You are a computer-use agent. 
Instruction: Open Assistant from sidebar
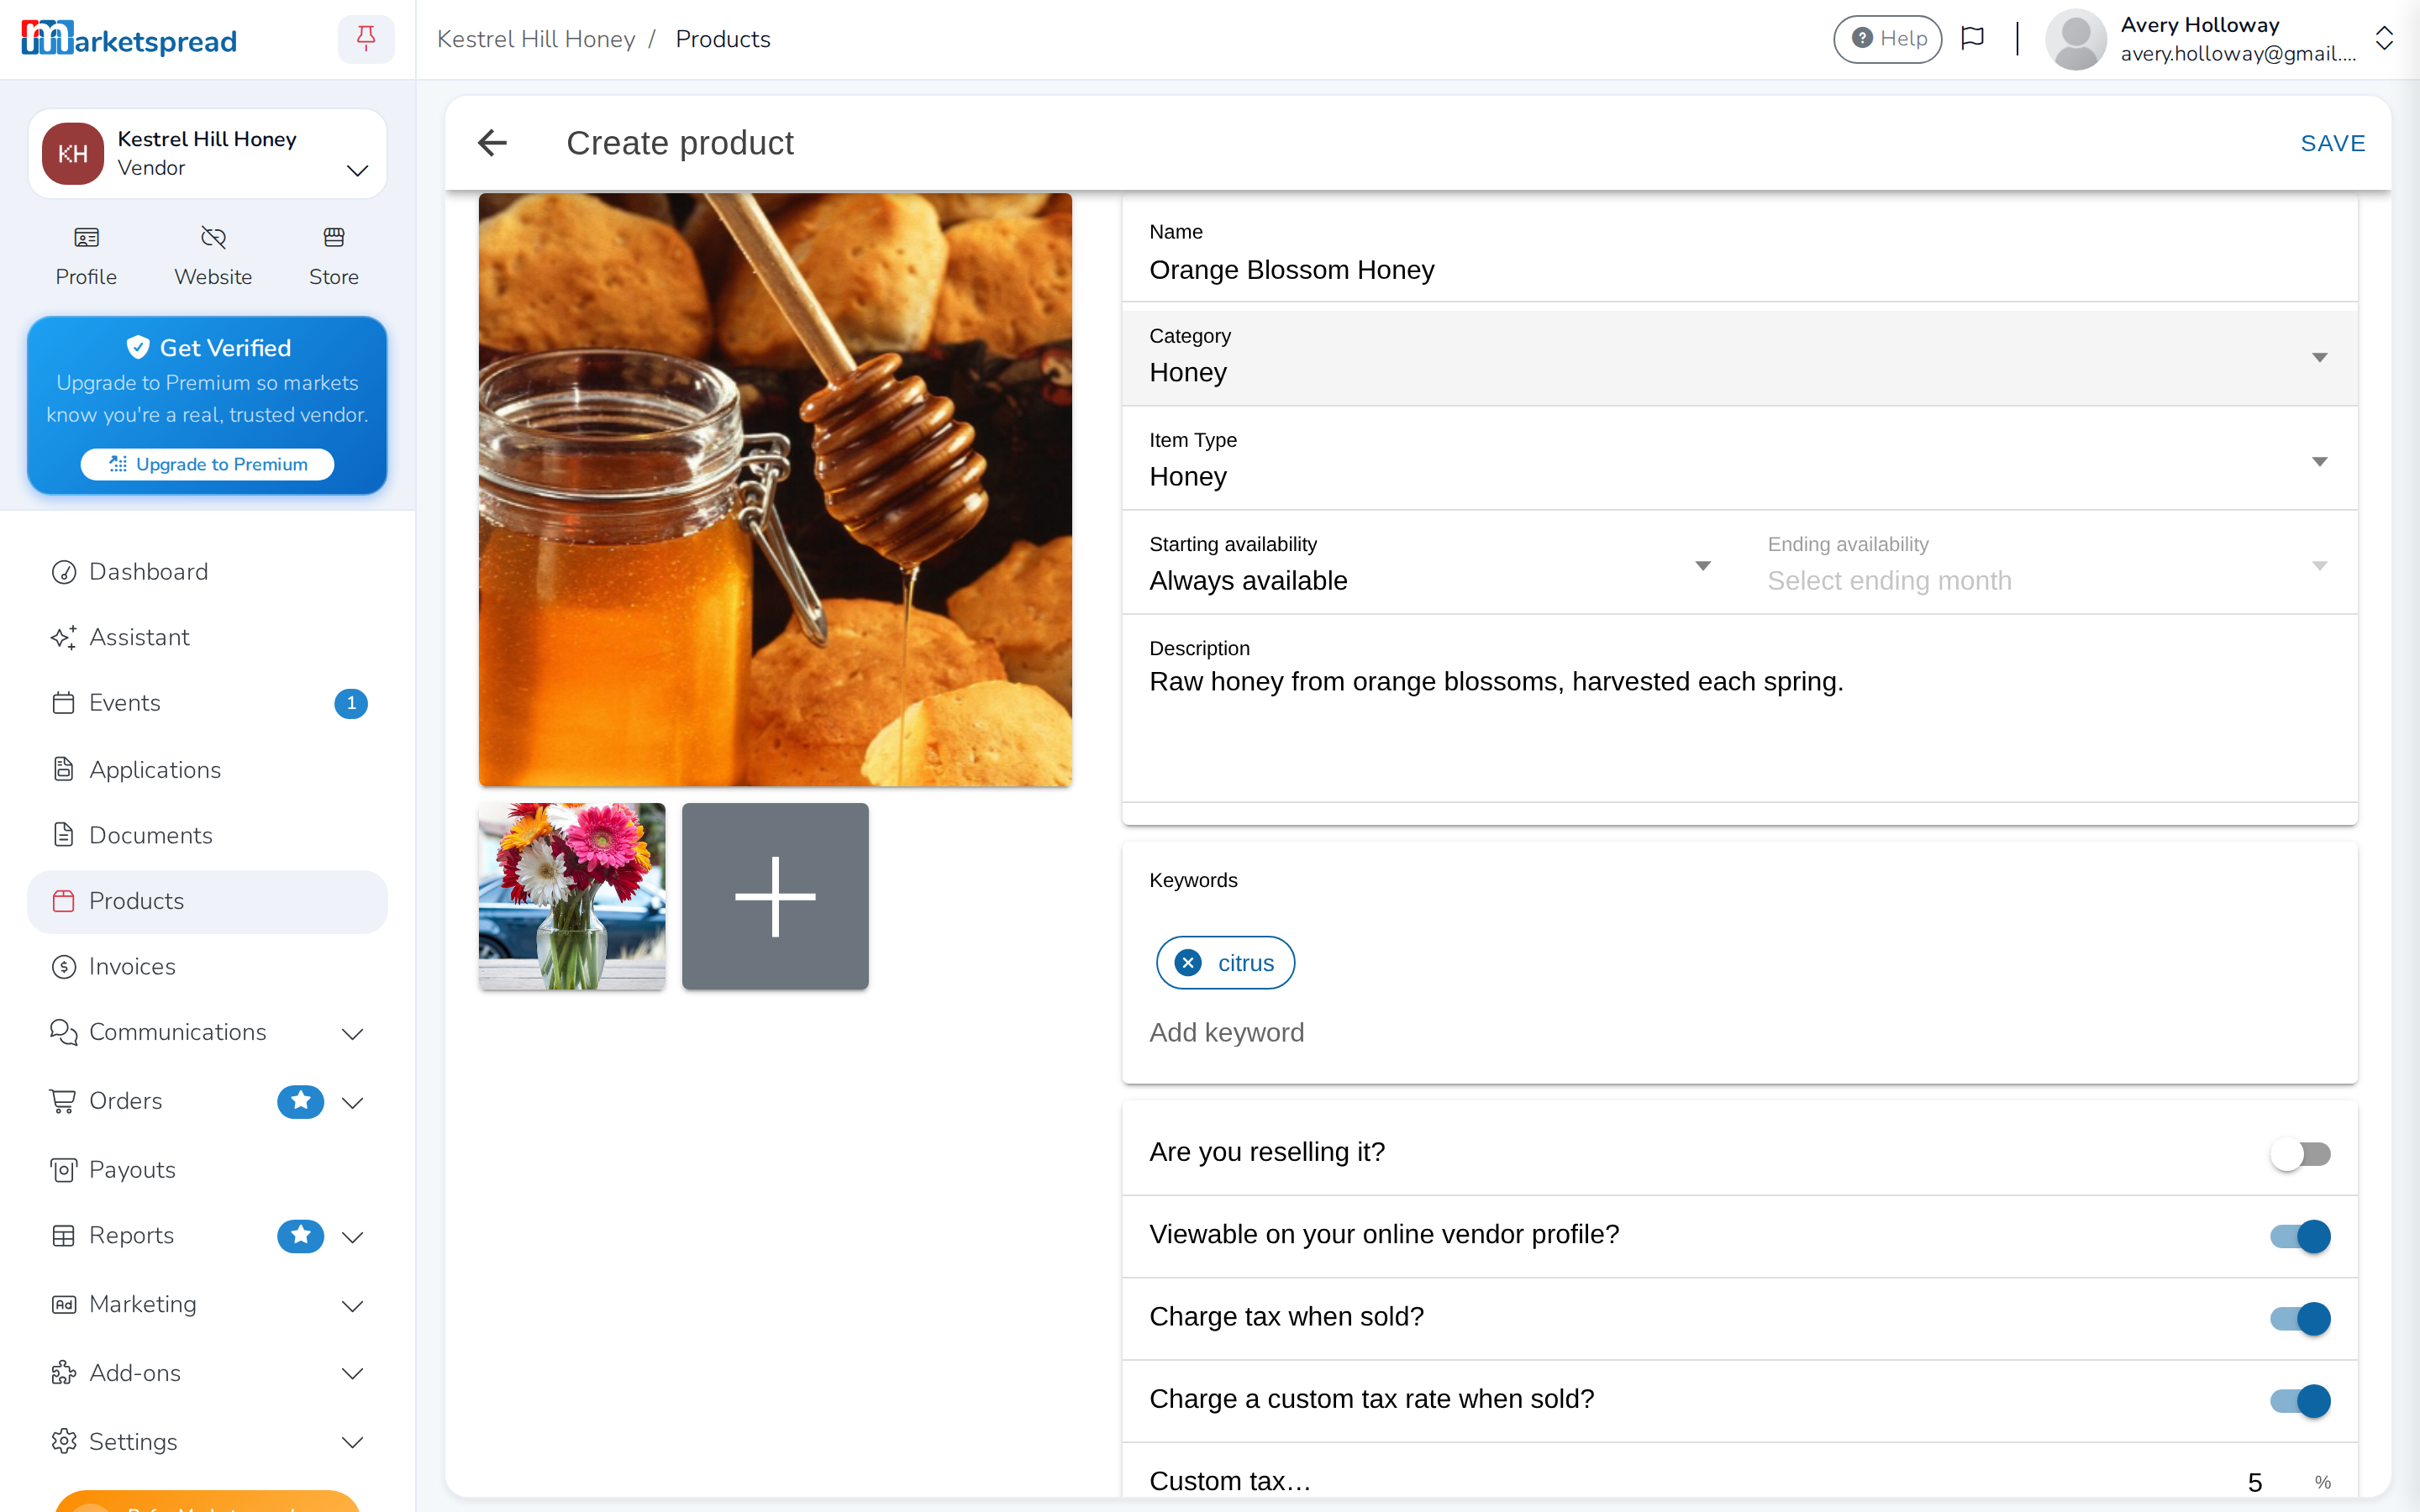207,638
